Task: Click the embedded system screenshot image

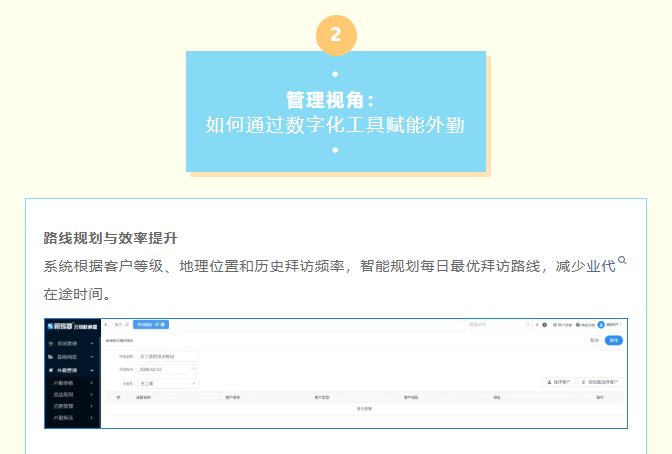Action: point(335,373)
